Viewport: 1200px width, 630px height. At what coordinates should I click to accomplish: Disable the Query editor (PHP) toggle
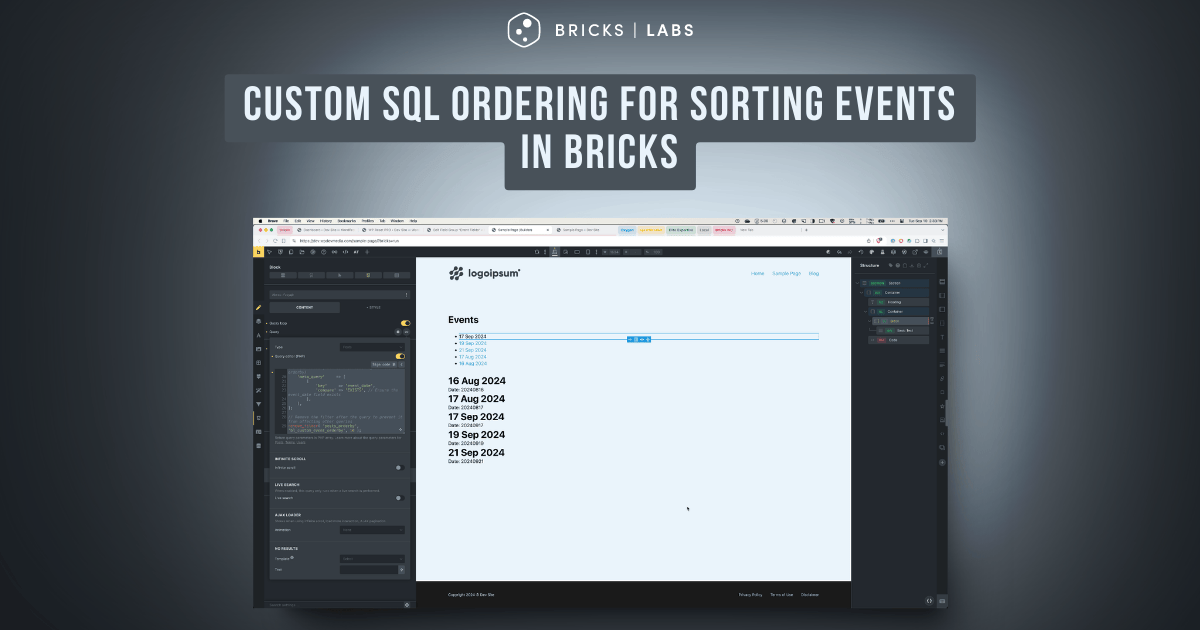click(400, 356)
